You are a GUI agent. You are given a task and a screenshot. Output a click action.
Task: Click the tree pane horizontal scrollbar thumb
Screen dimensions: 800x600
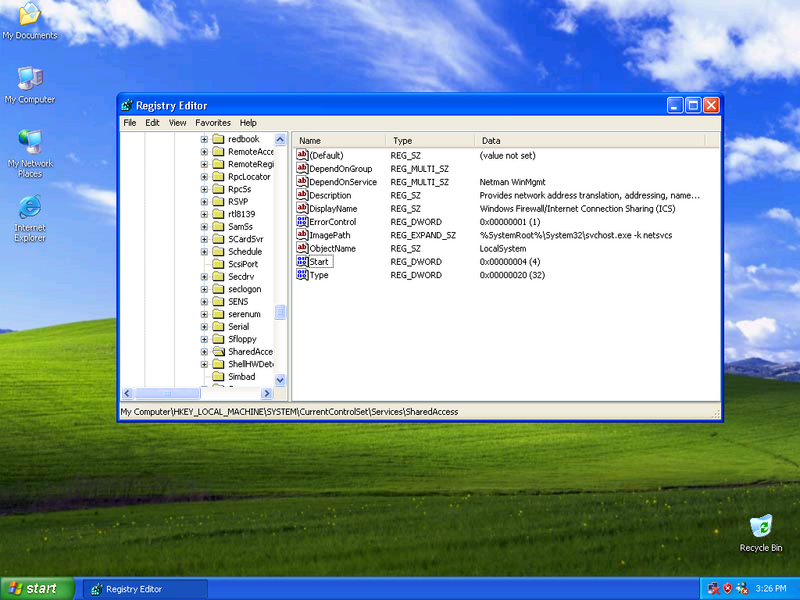[167, 393]
